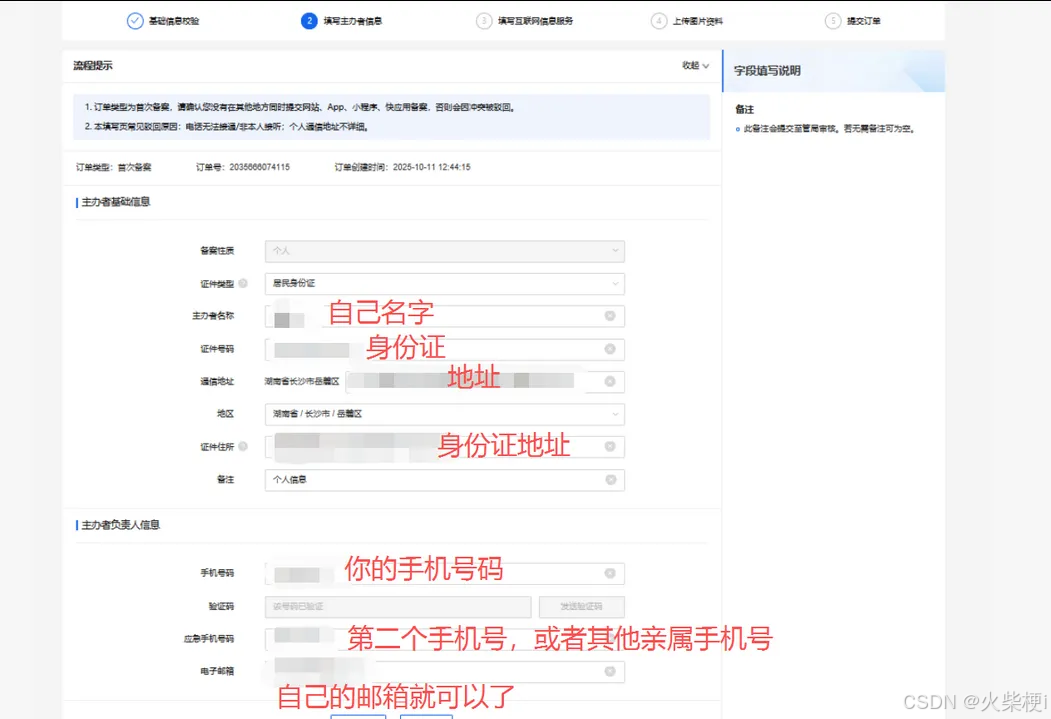The height and width of the screenshot is (719, 1051).
Task: Click the 流程提示 panel title
Action: [x=93, y=65]
